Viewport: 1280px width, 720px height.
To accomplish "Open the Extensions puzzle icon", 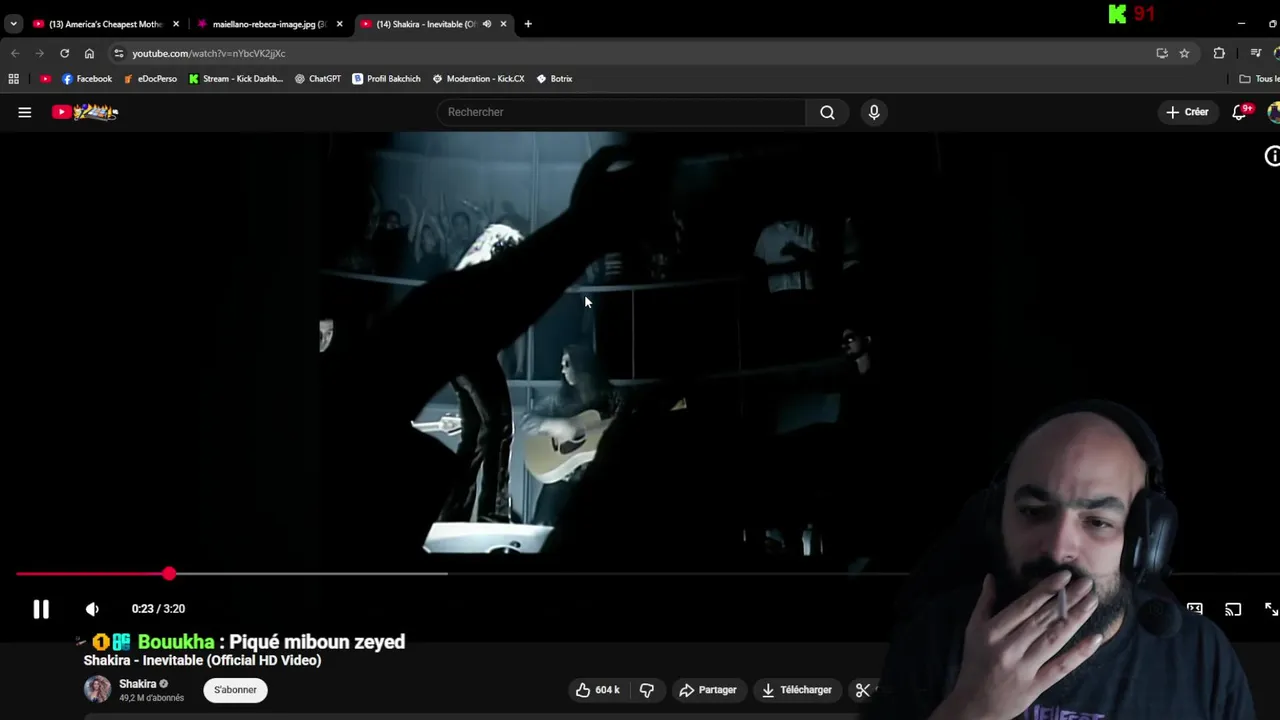I will point(1219,53).
